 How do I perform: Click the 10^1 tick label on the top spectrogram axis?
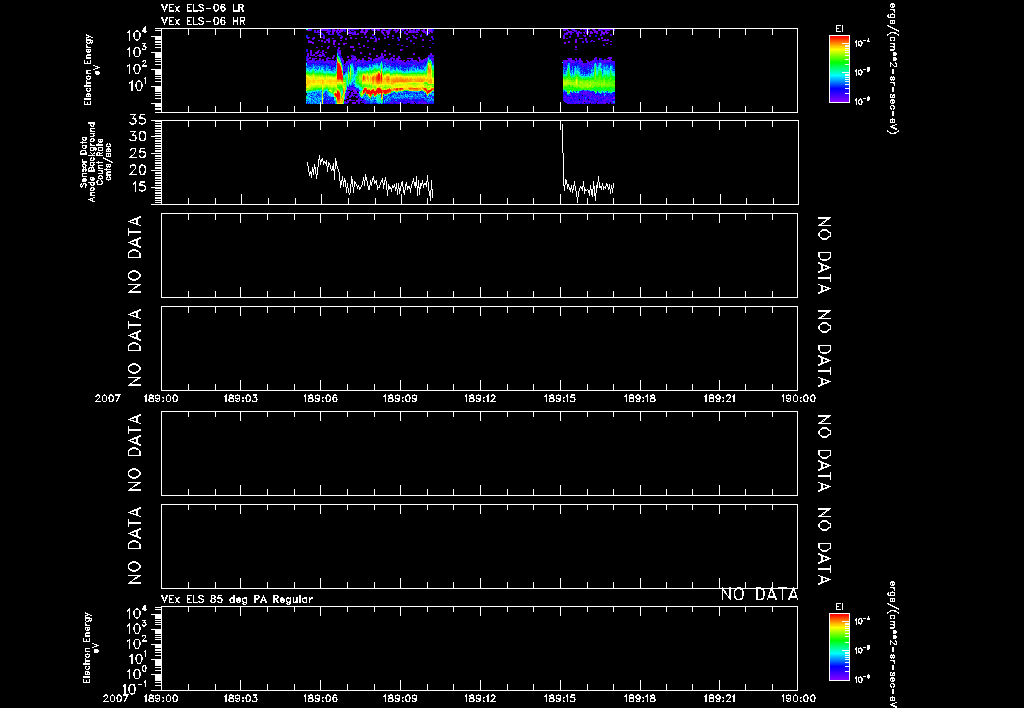point(138,86)
